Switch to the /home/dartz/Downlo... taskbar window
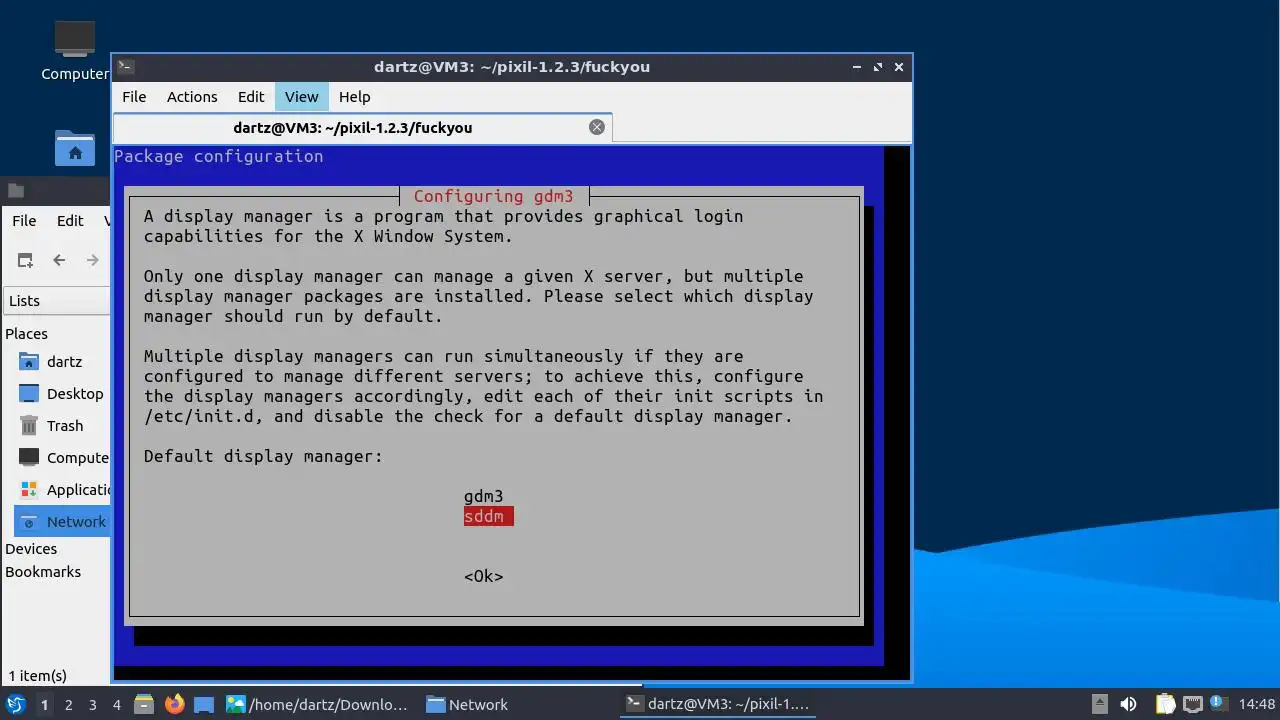 (x=317, y=704)
